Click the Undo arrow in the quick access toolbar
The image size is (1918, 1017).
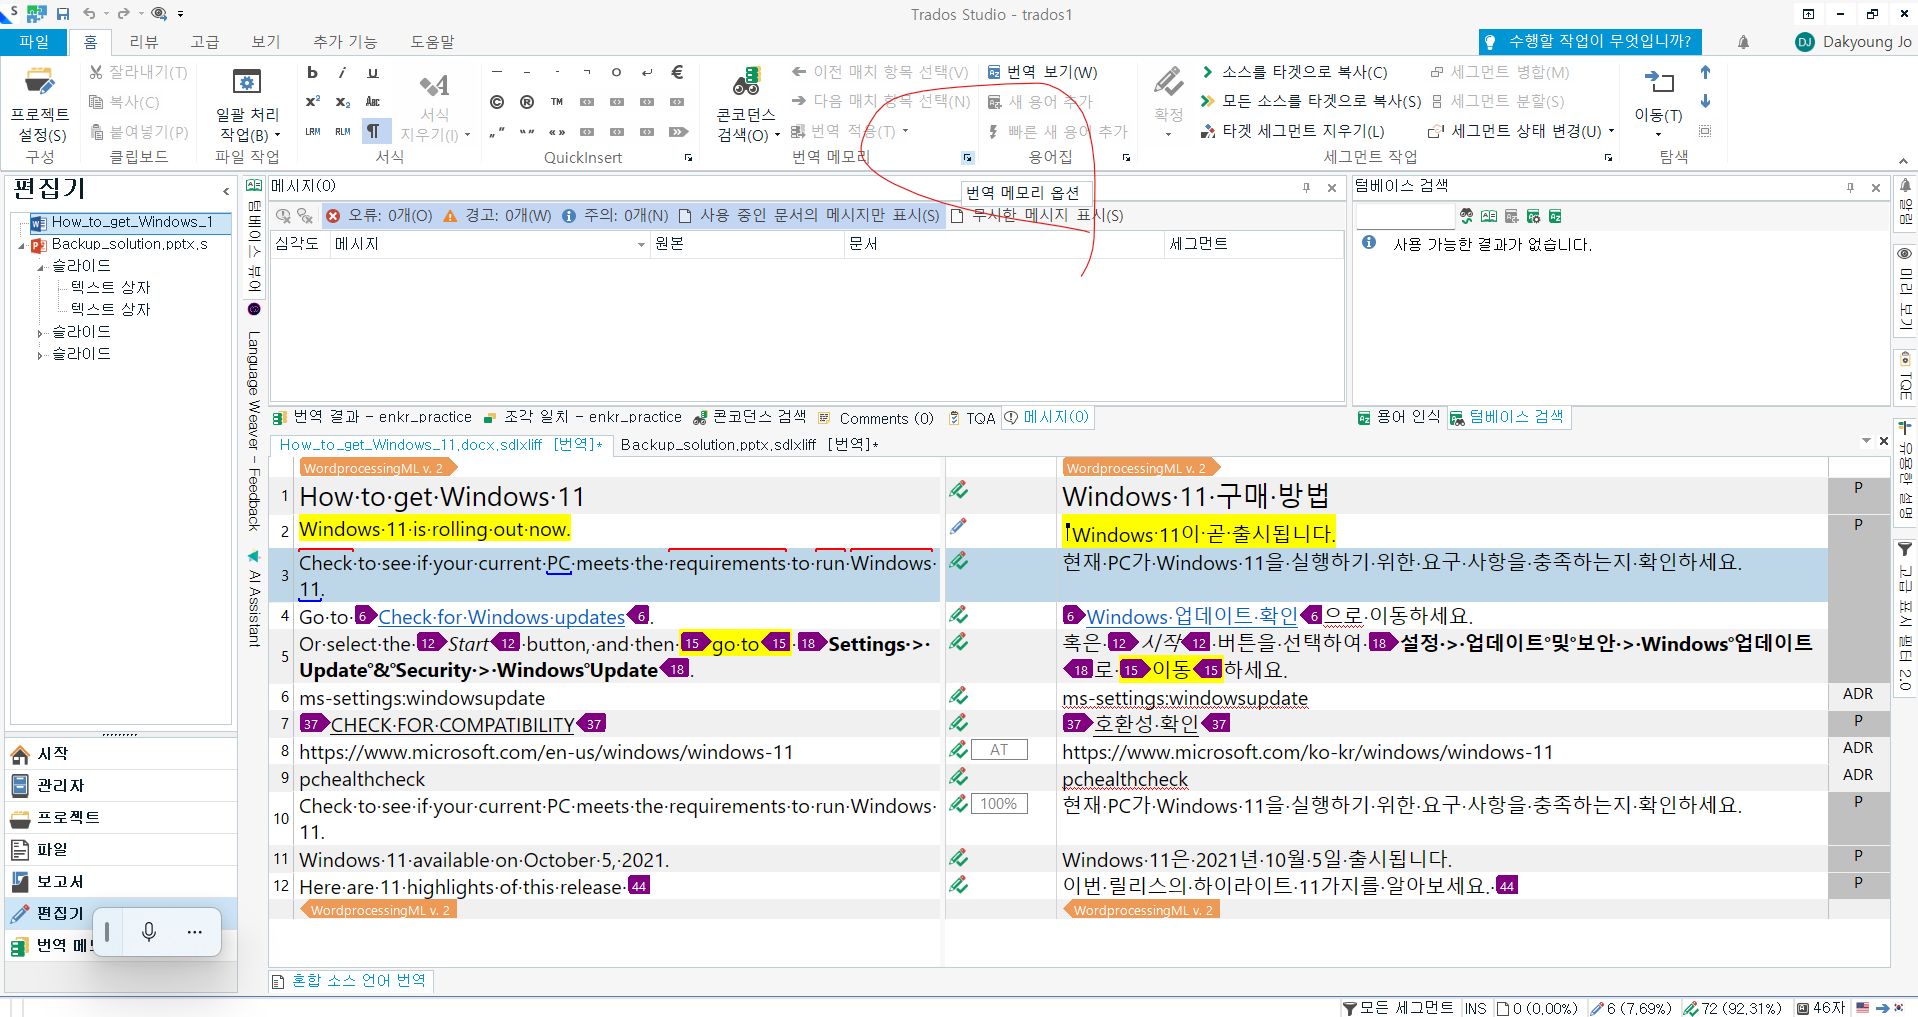tap(89, 14)
